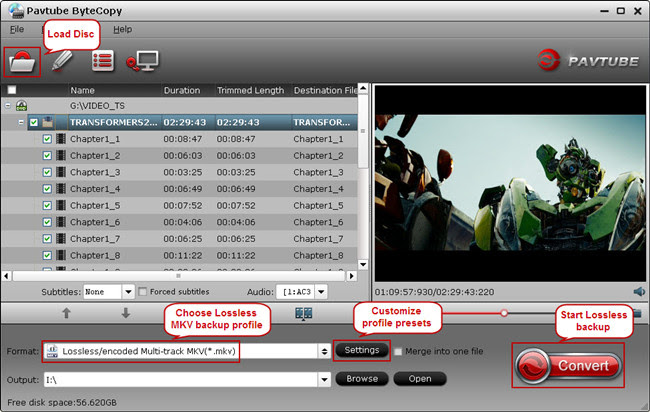Collapse the TRANSFORMERS2 title node

click(21, 122)
